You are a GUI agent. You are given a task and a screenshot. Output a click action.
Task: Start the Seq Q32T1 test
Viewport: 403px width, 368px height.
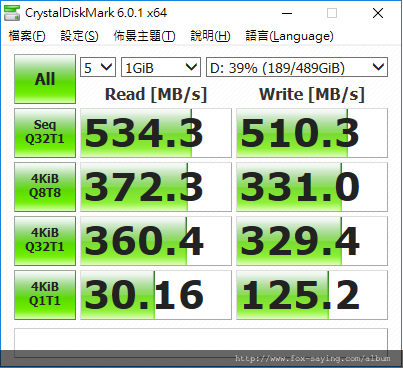(45, 133)
